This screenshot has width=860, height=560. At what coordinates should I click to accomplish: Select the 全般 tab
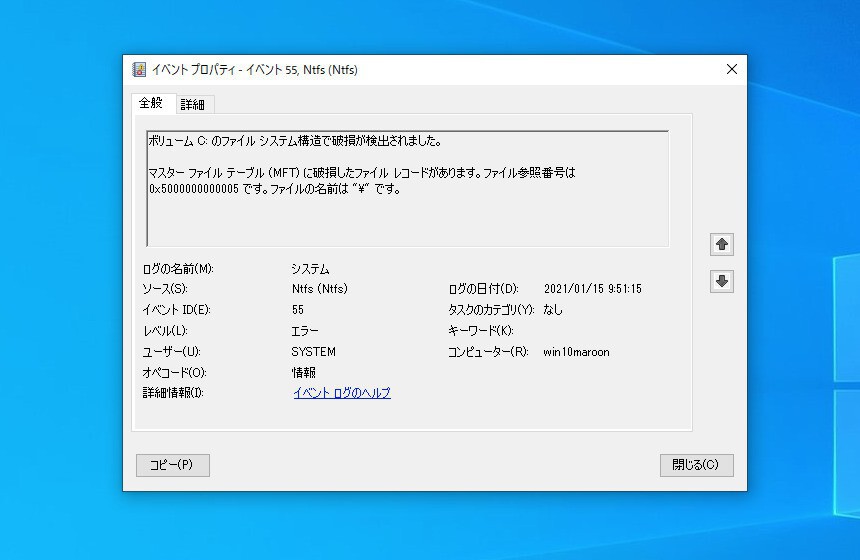point(151,103)
